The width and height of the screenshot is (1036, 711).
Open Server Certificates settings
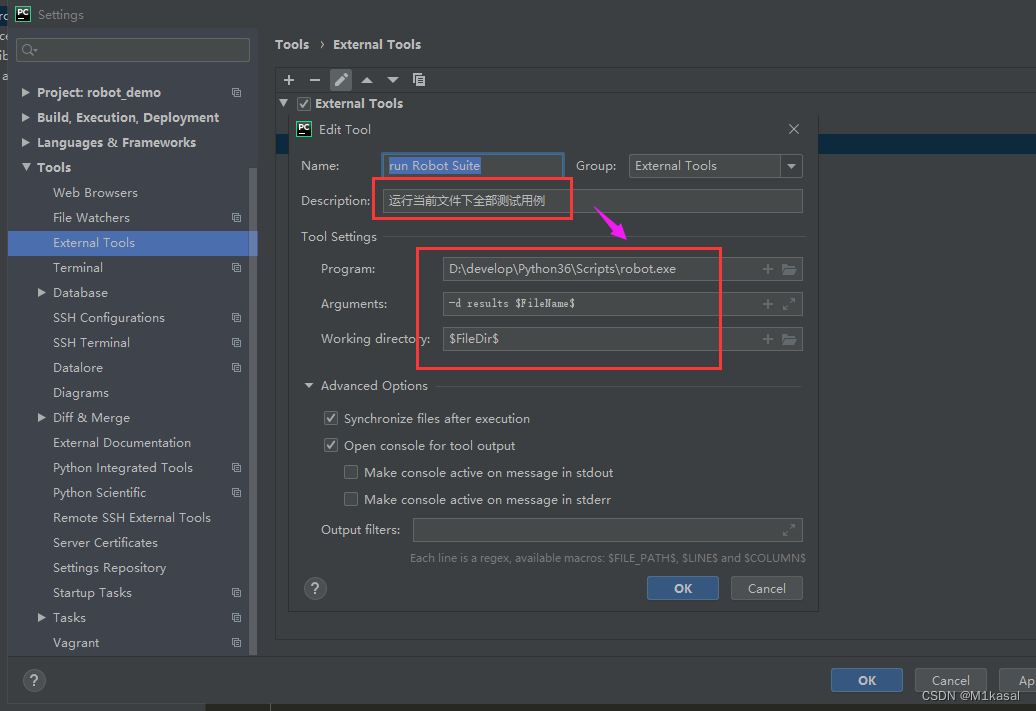(105, 543)
